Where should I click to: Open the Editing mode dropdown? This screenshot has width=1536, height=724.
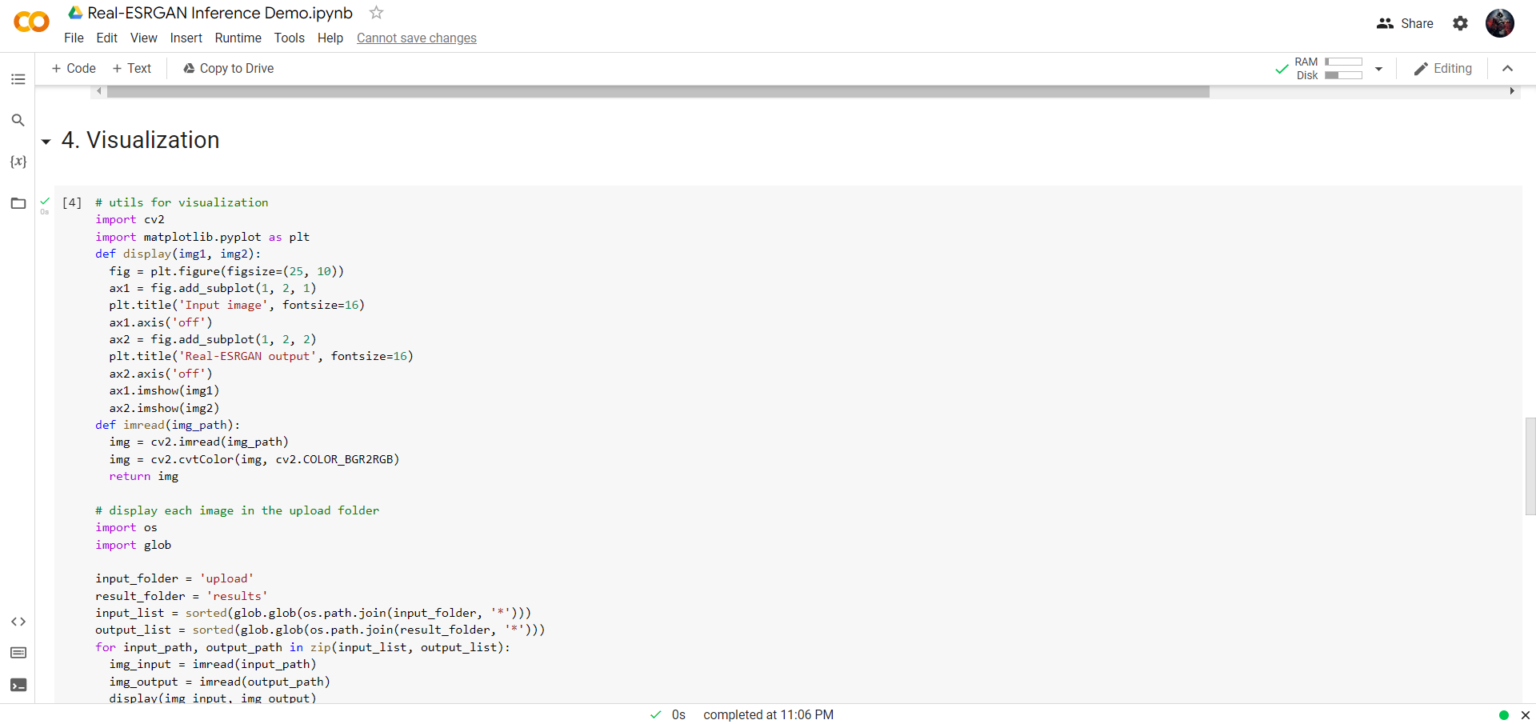pyautogui.click(x=1442, y=69)
